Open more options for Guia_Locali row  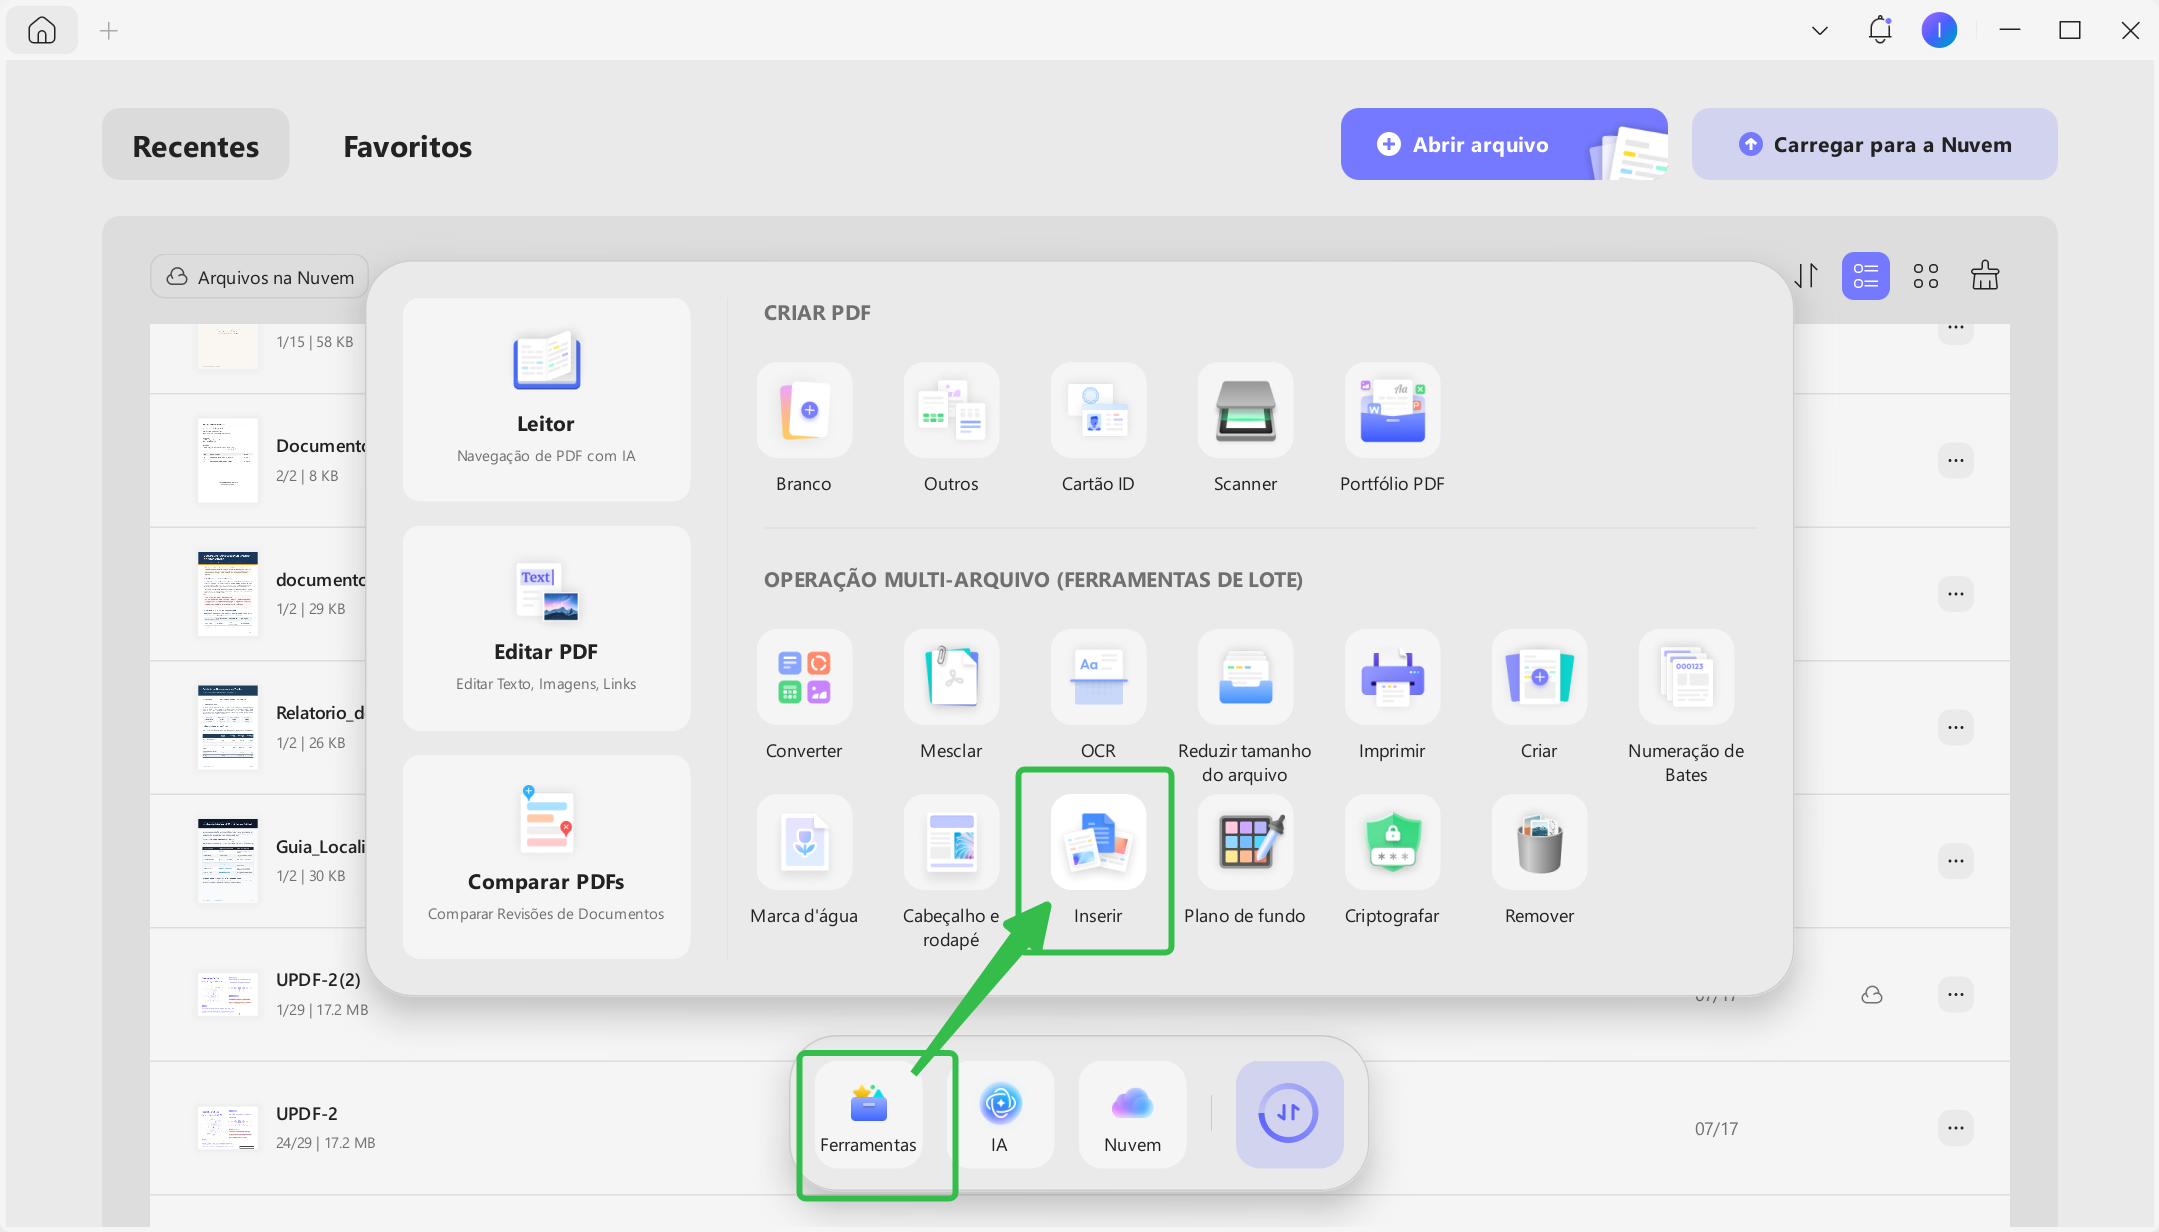click(1956, 861)
